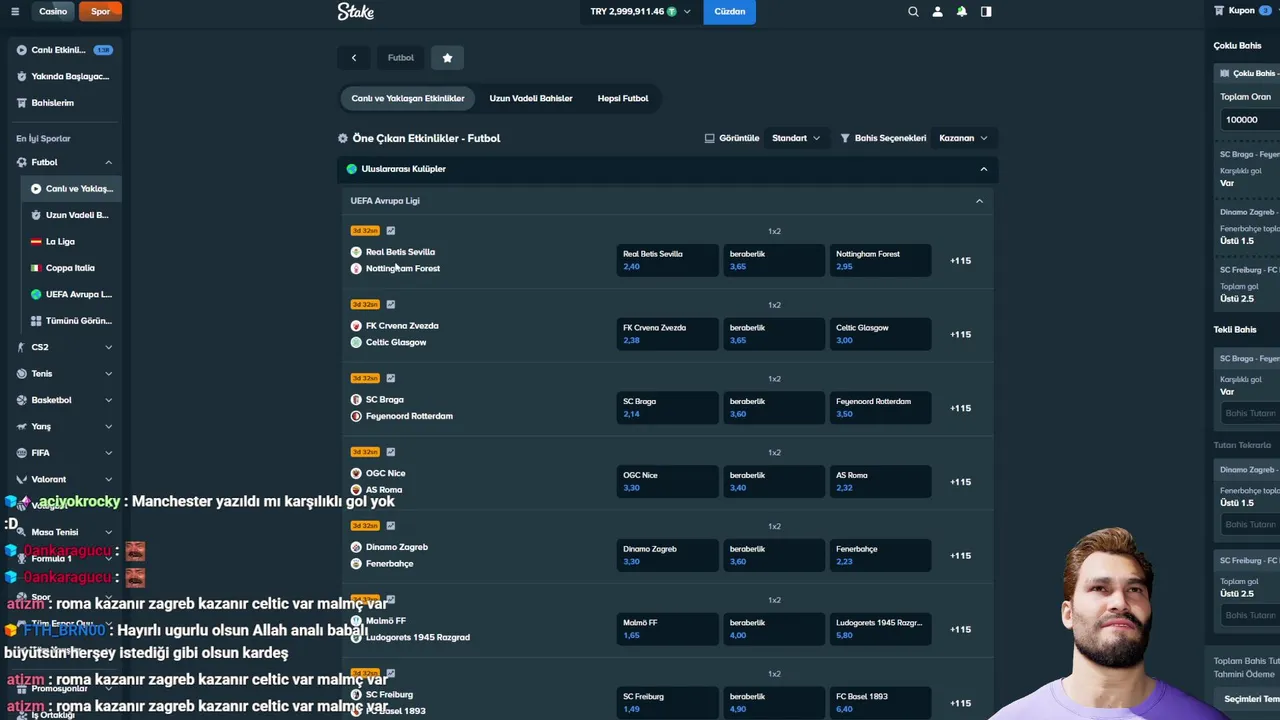
Task: Click stats icon for SC Braga match
Action: [391, 378]
